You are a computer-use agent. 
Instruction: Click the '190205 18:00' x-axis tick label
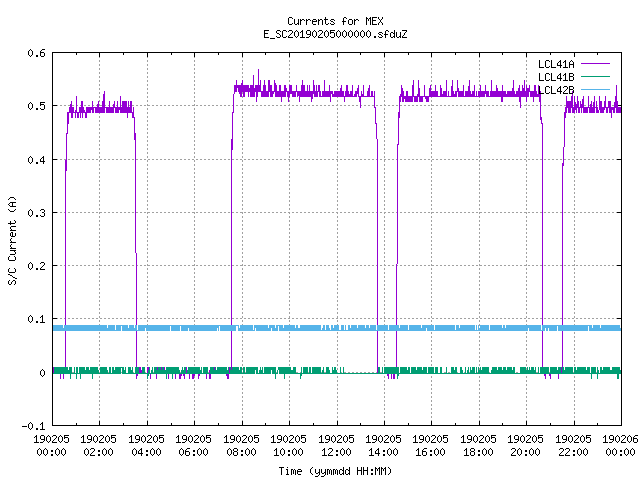pos(478,446)
